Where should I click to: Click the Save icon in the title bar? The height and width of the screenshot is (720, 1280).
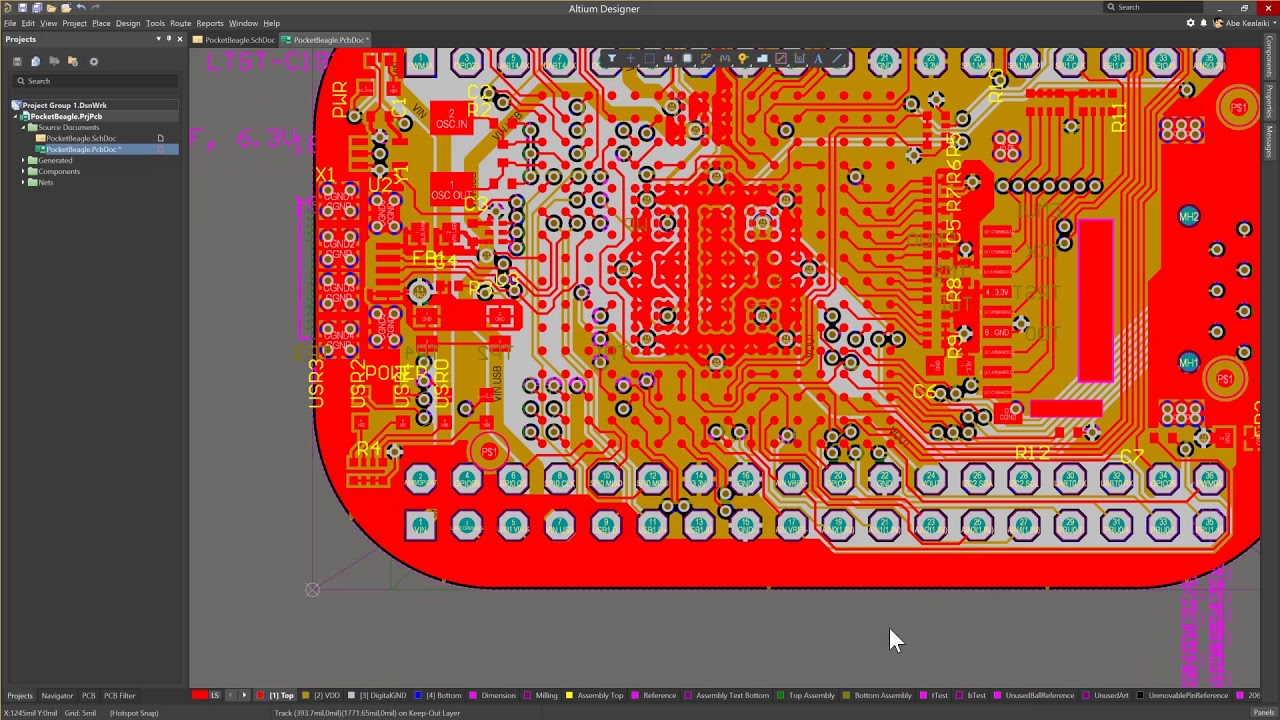point(23,8)
